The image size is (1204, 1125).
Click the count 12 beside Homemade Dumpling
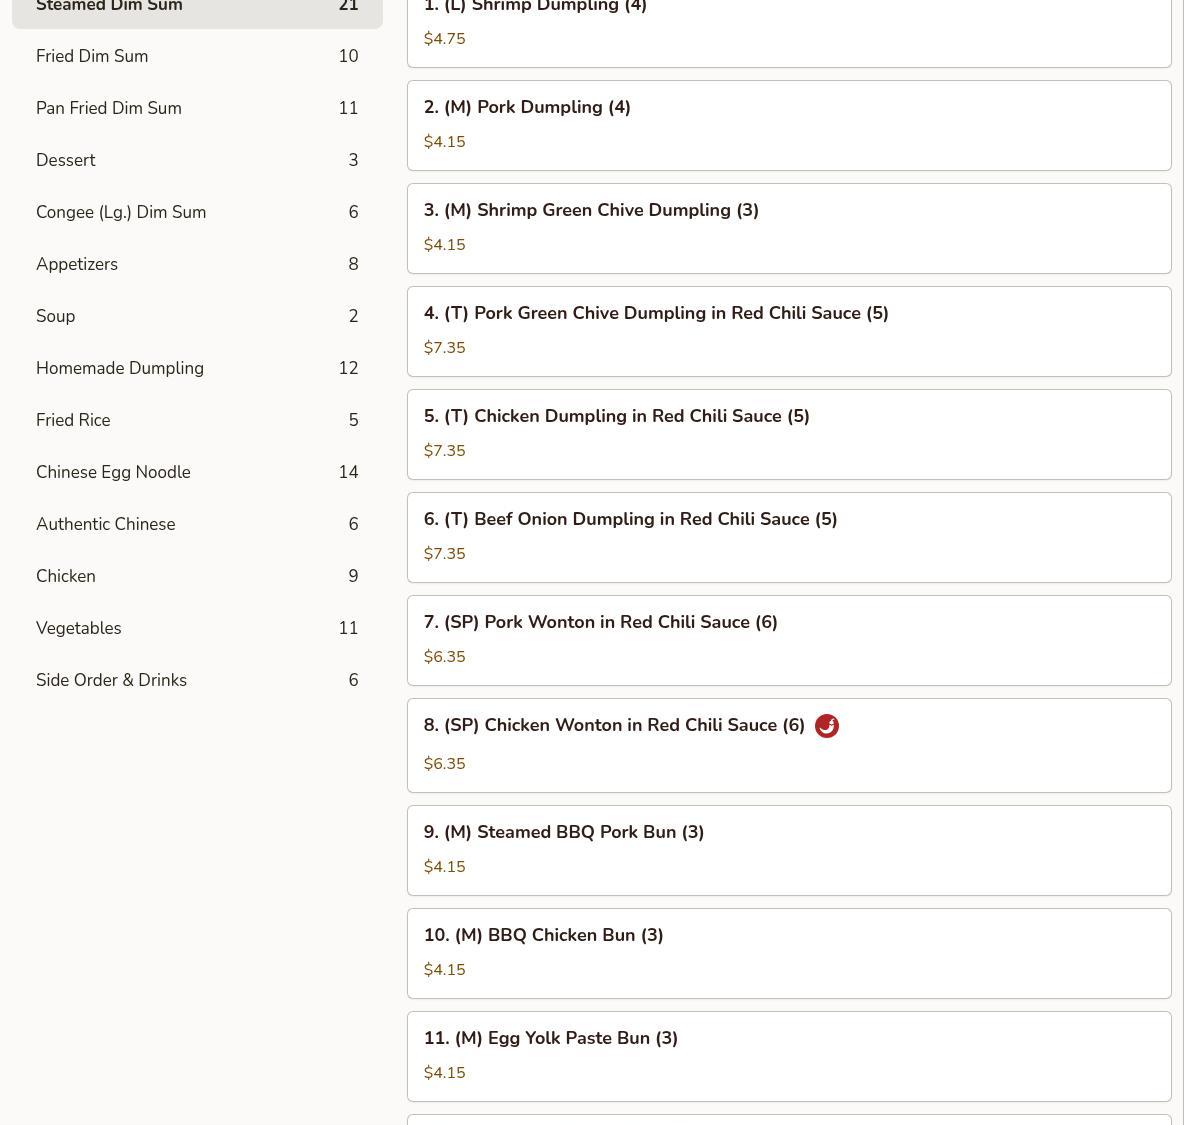[x=348, y=368]
